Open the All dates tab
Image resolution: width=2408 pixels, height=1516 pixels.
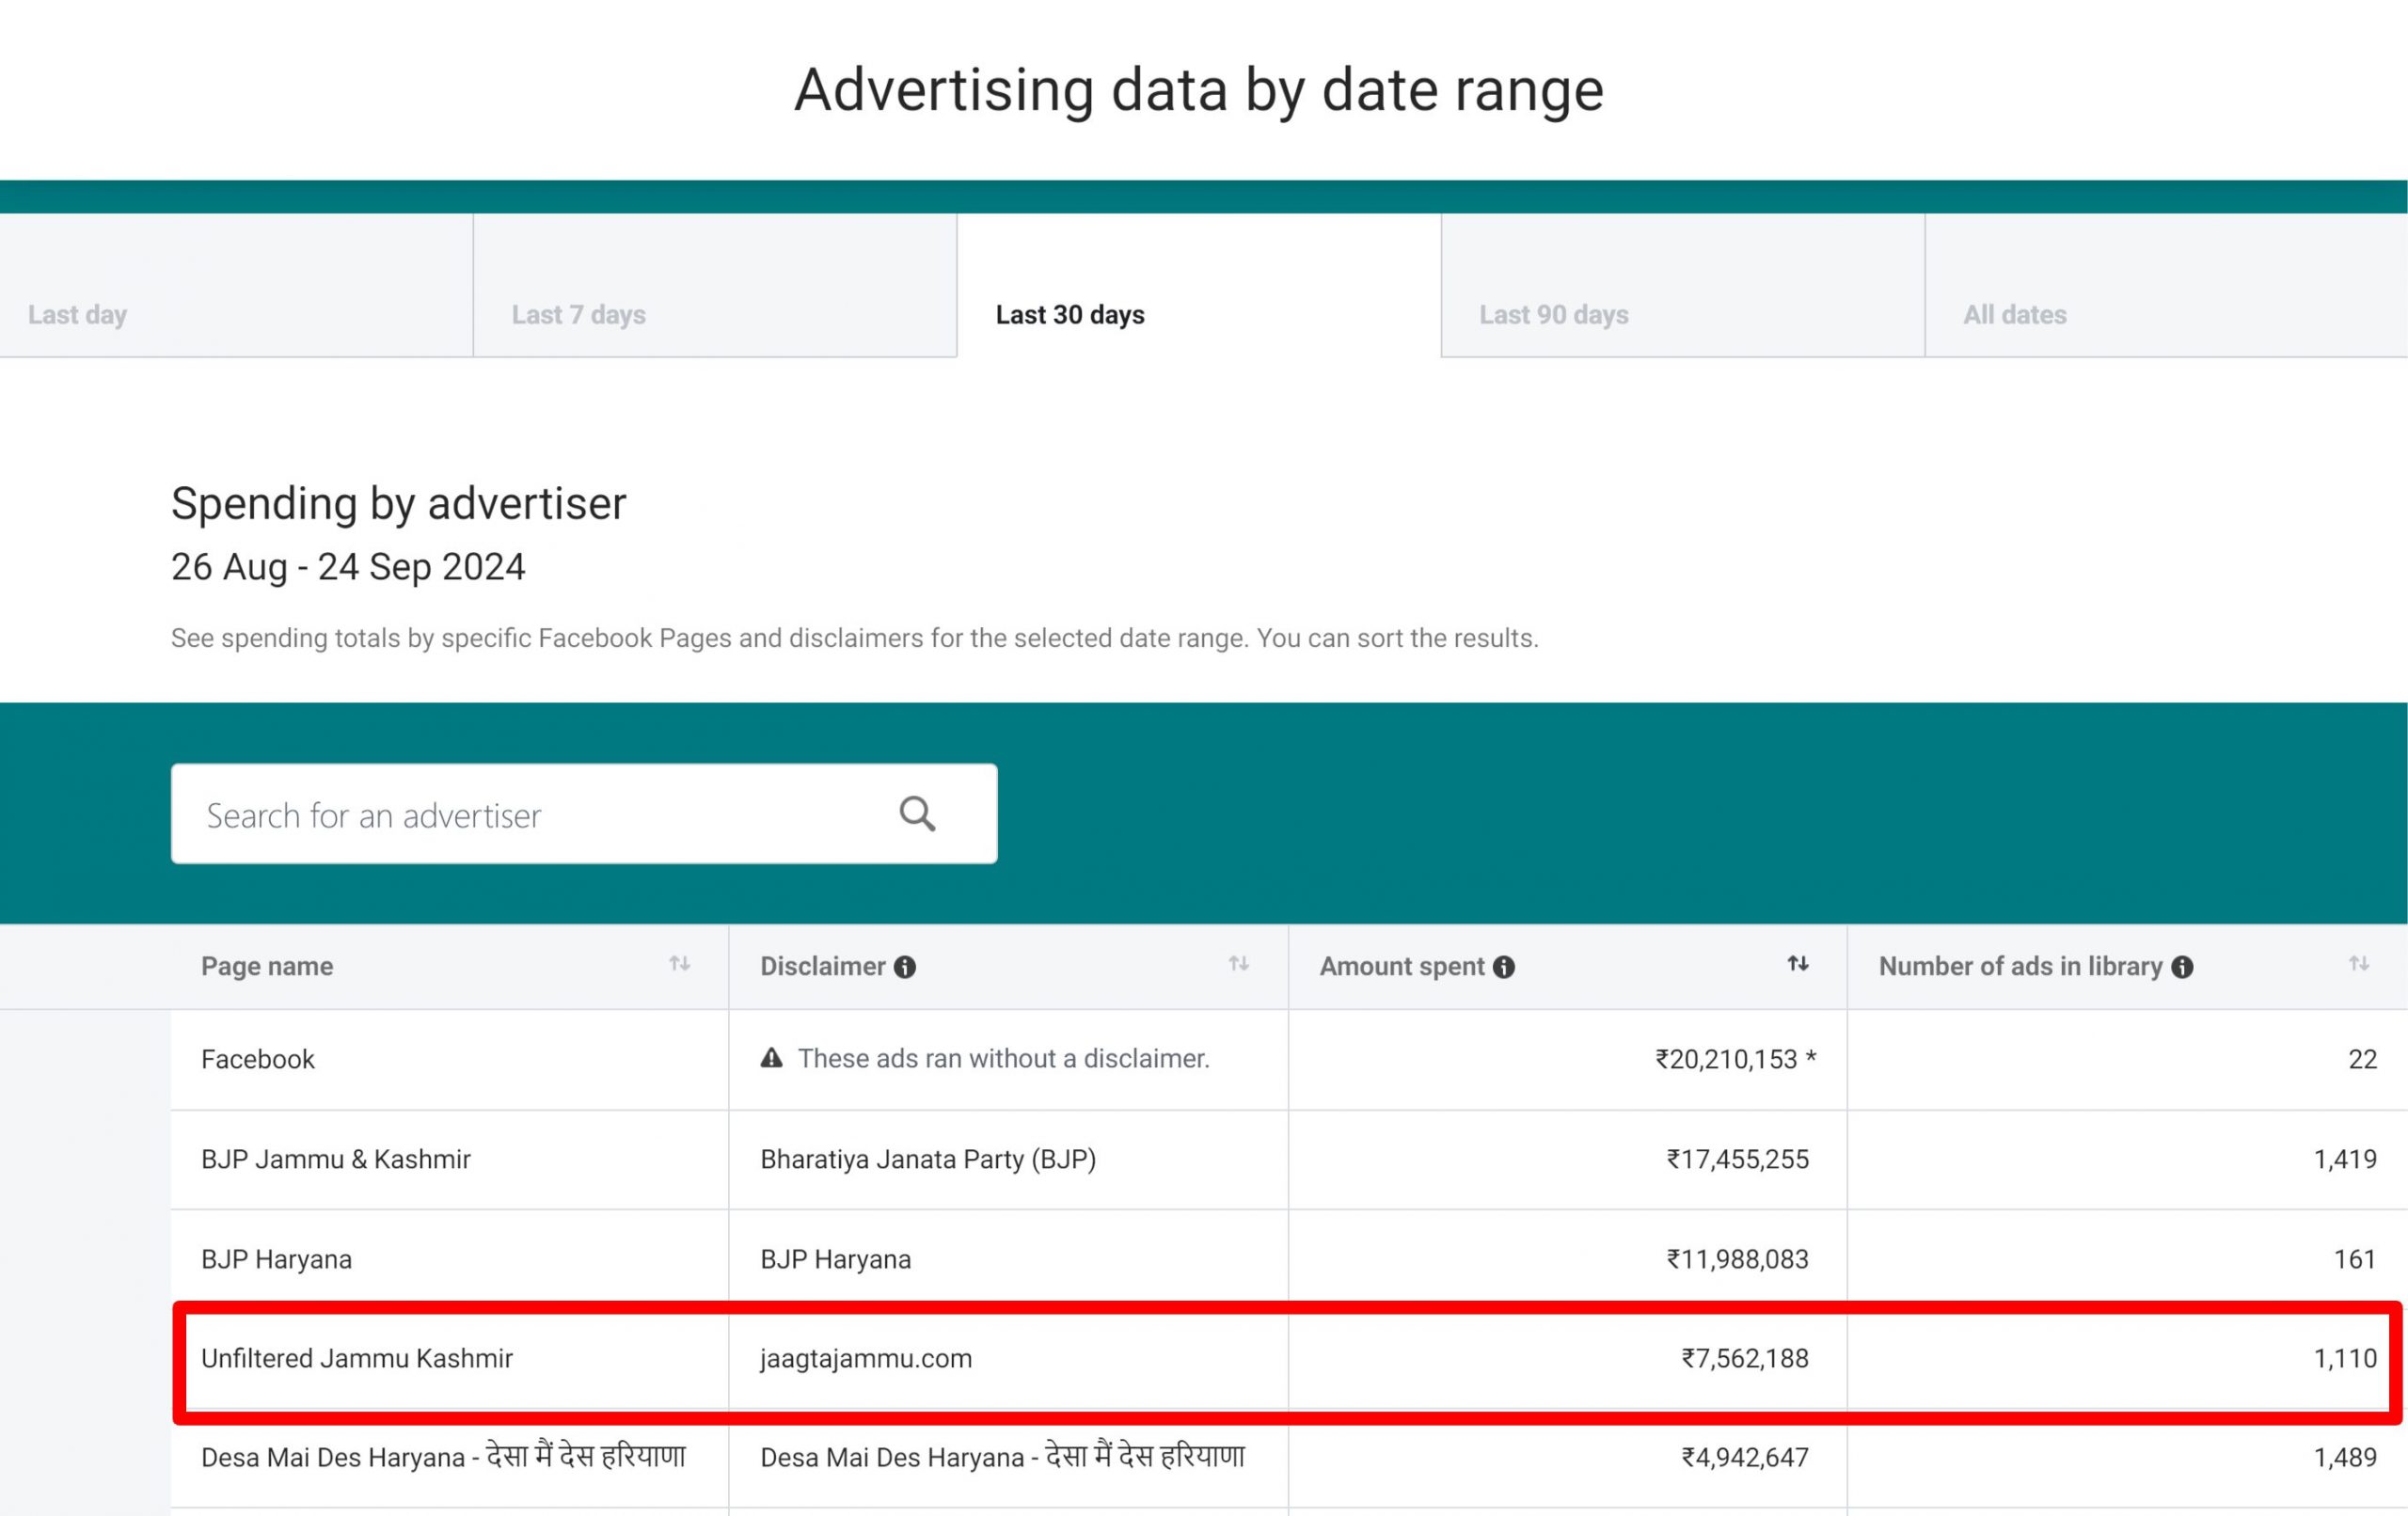[2166, 285]
